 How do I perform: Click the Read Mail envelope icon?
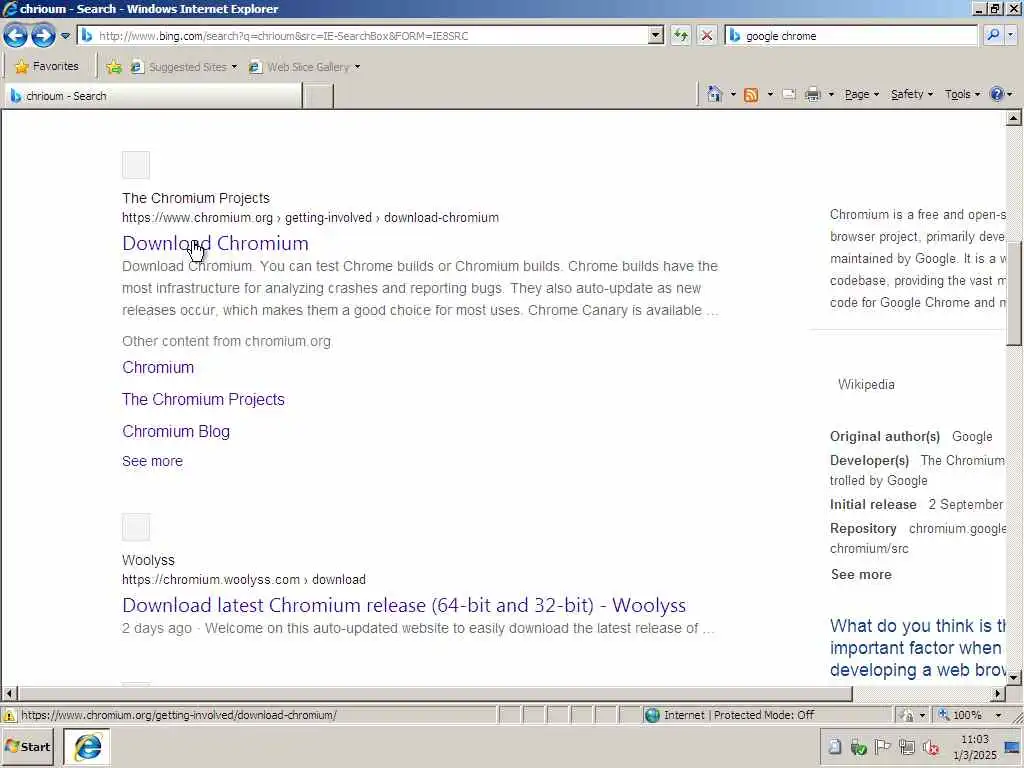789,95
